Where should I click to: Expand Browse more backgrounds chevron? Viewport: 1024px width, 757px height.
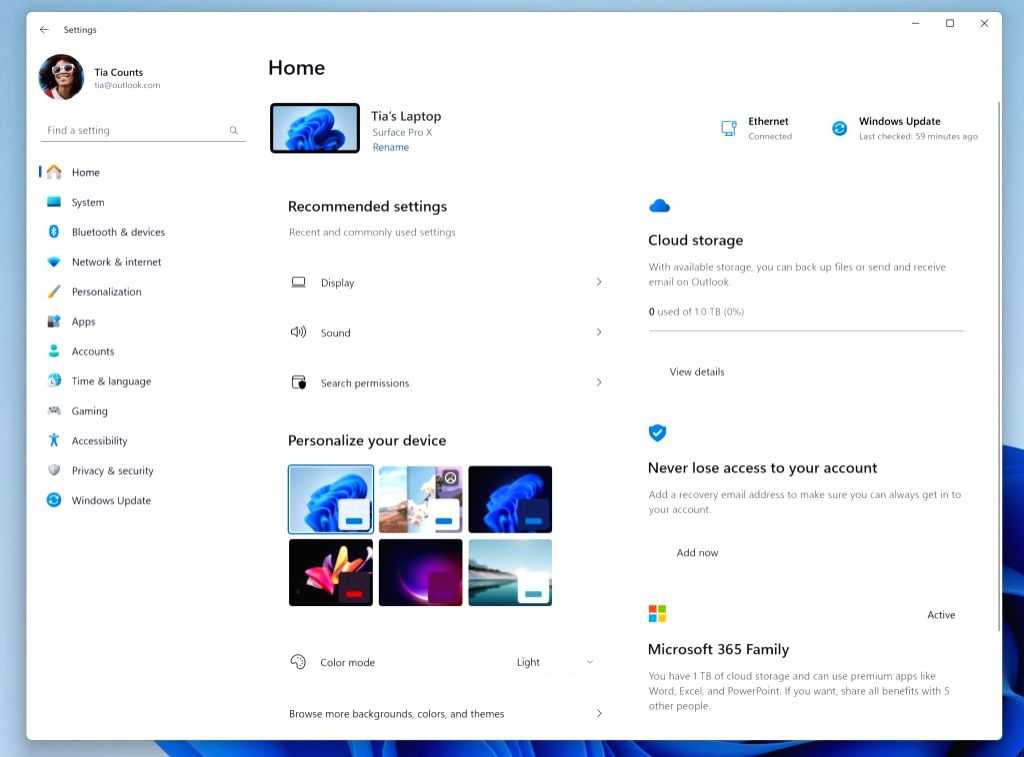599,713
